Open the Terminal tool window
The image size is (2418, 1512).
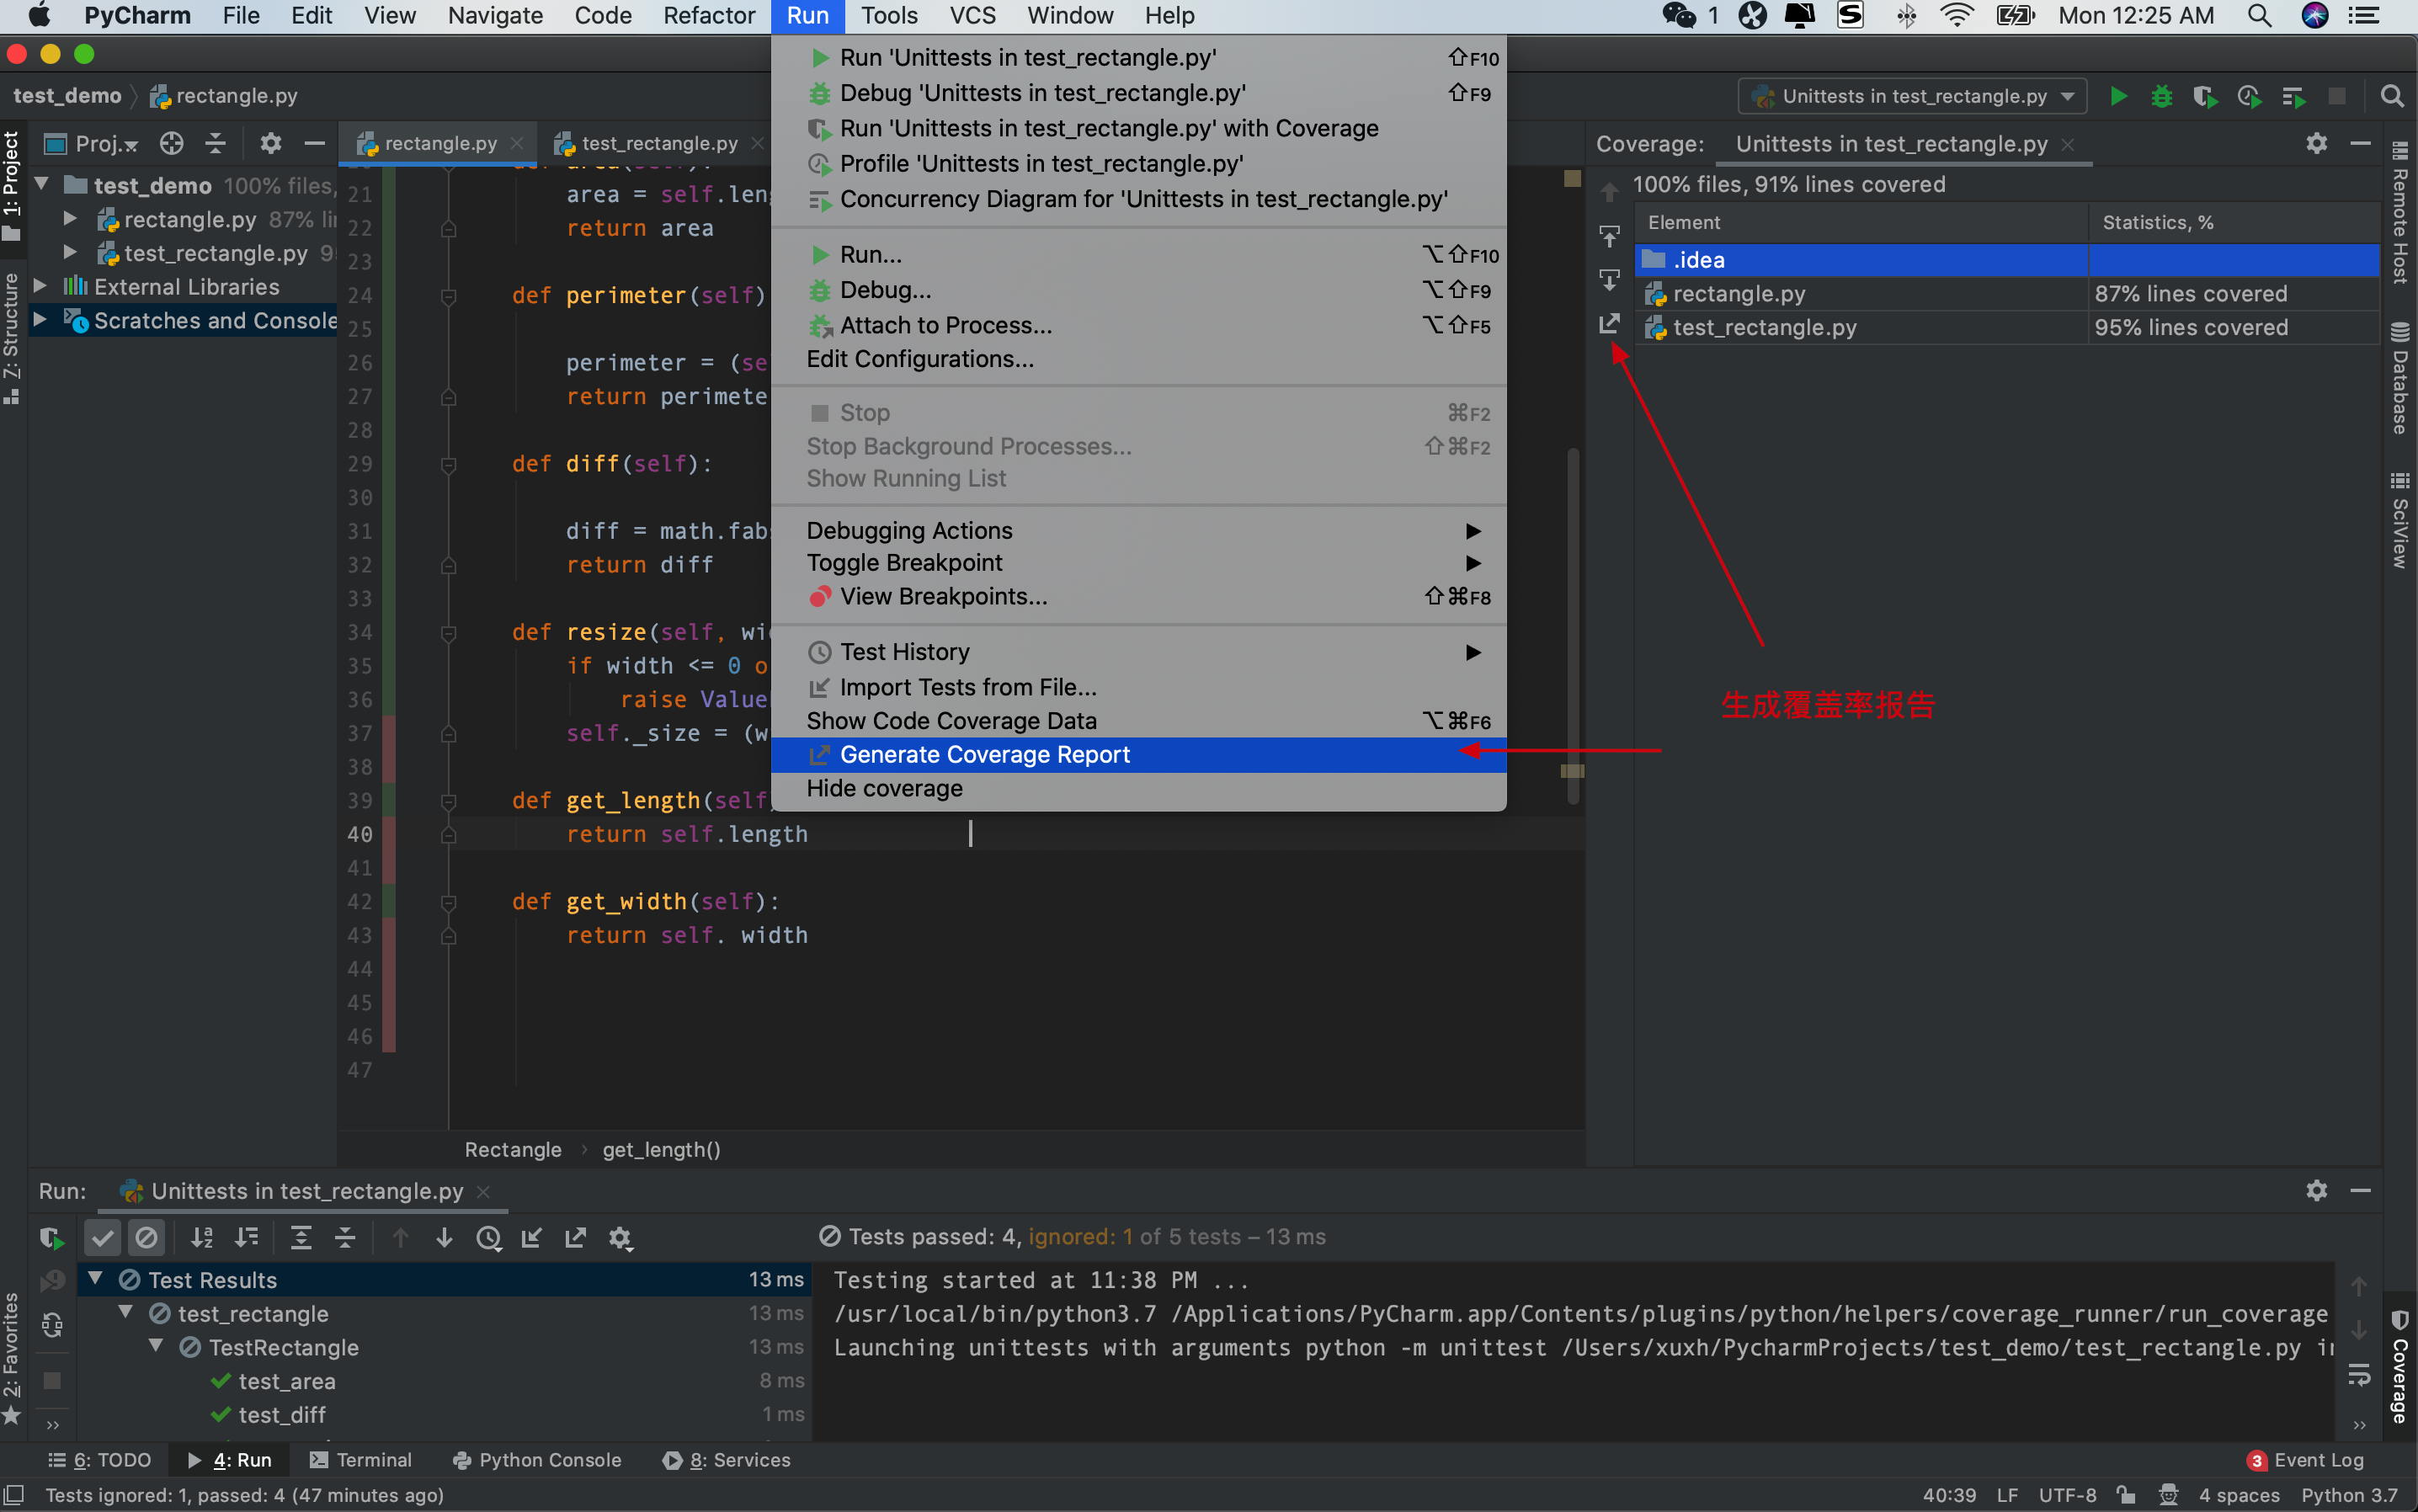(x=361, y=1460)
